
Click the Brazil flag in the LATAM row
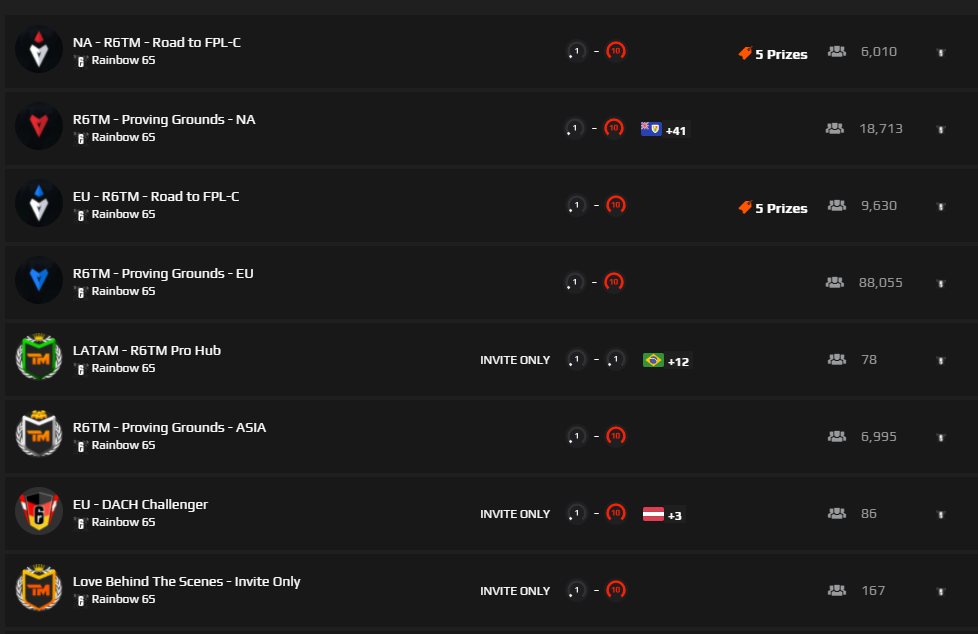[x=653, y=359]
